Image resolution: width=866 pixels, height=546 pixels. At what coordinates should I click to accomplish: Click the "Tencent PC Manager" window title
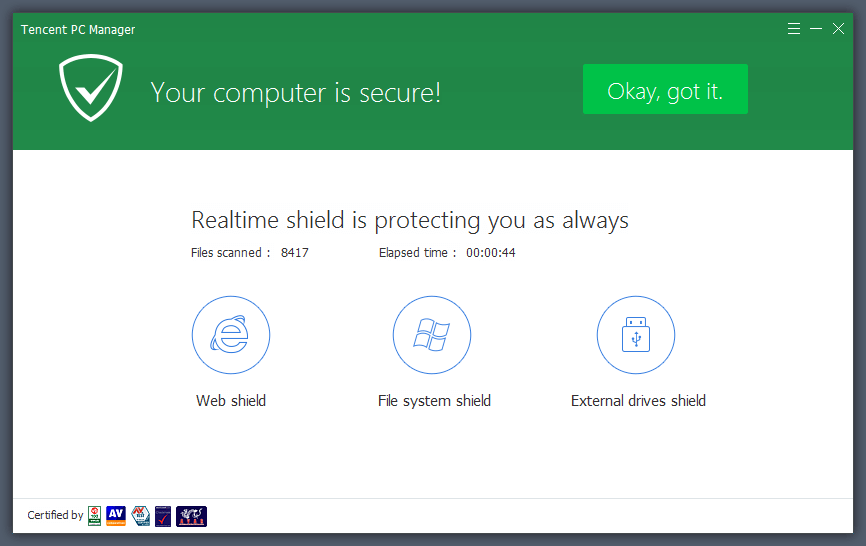(78, 30)
